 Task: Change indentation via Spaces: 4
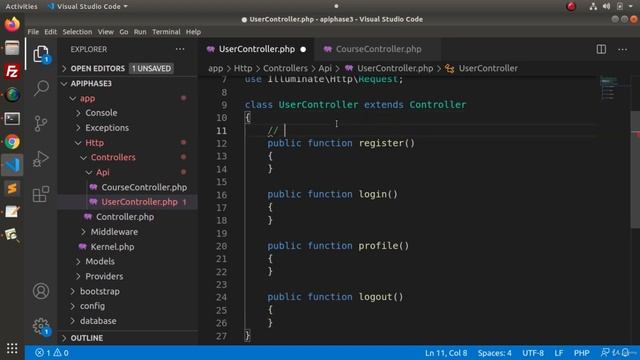pos(494,353)
